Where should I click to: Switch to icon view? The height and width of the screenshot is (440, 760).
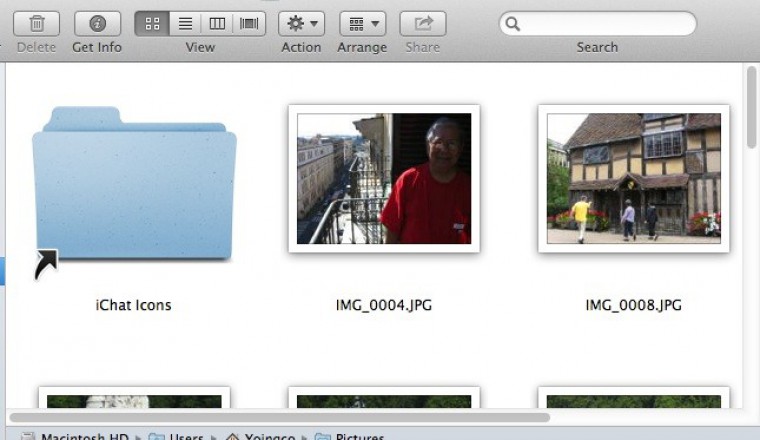[x=151, y=24]
